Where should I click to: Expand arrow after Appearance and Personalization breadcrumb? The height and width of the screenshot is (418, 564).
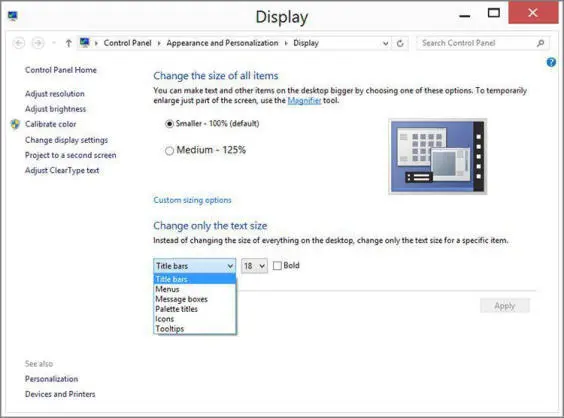point(286,44)
